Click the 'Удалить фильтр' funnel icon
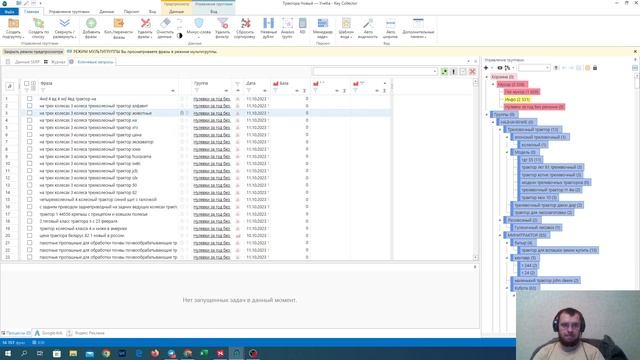This screenshot has width=640, height=360. 222,23
